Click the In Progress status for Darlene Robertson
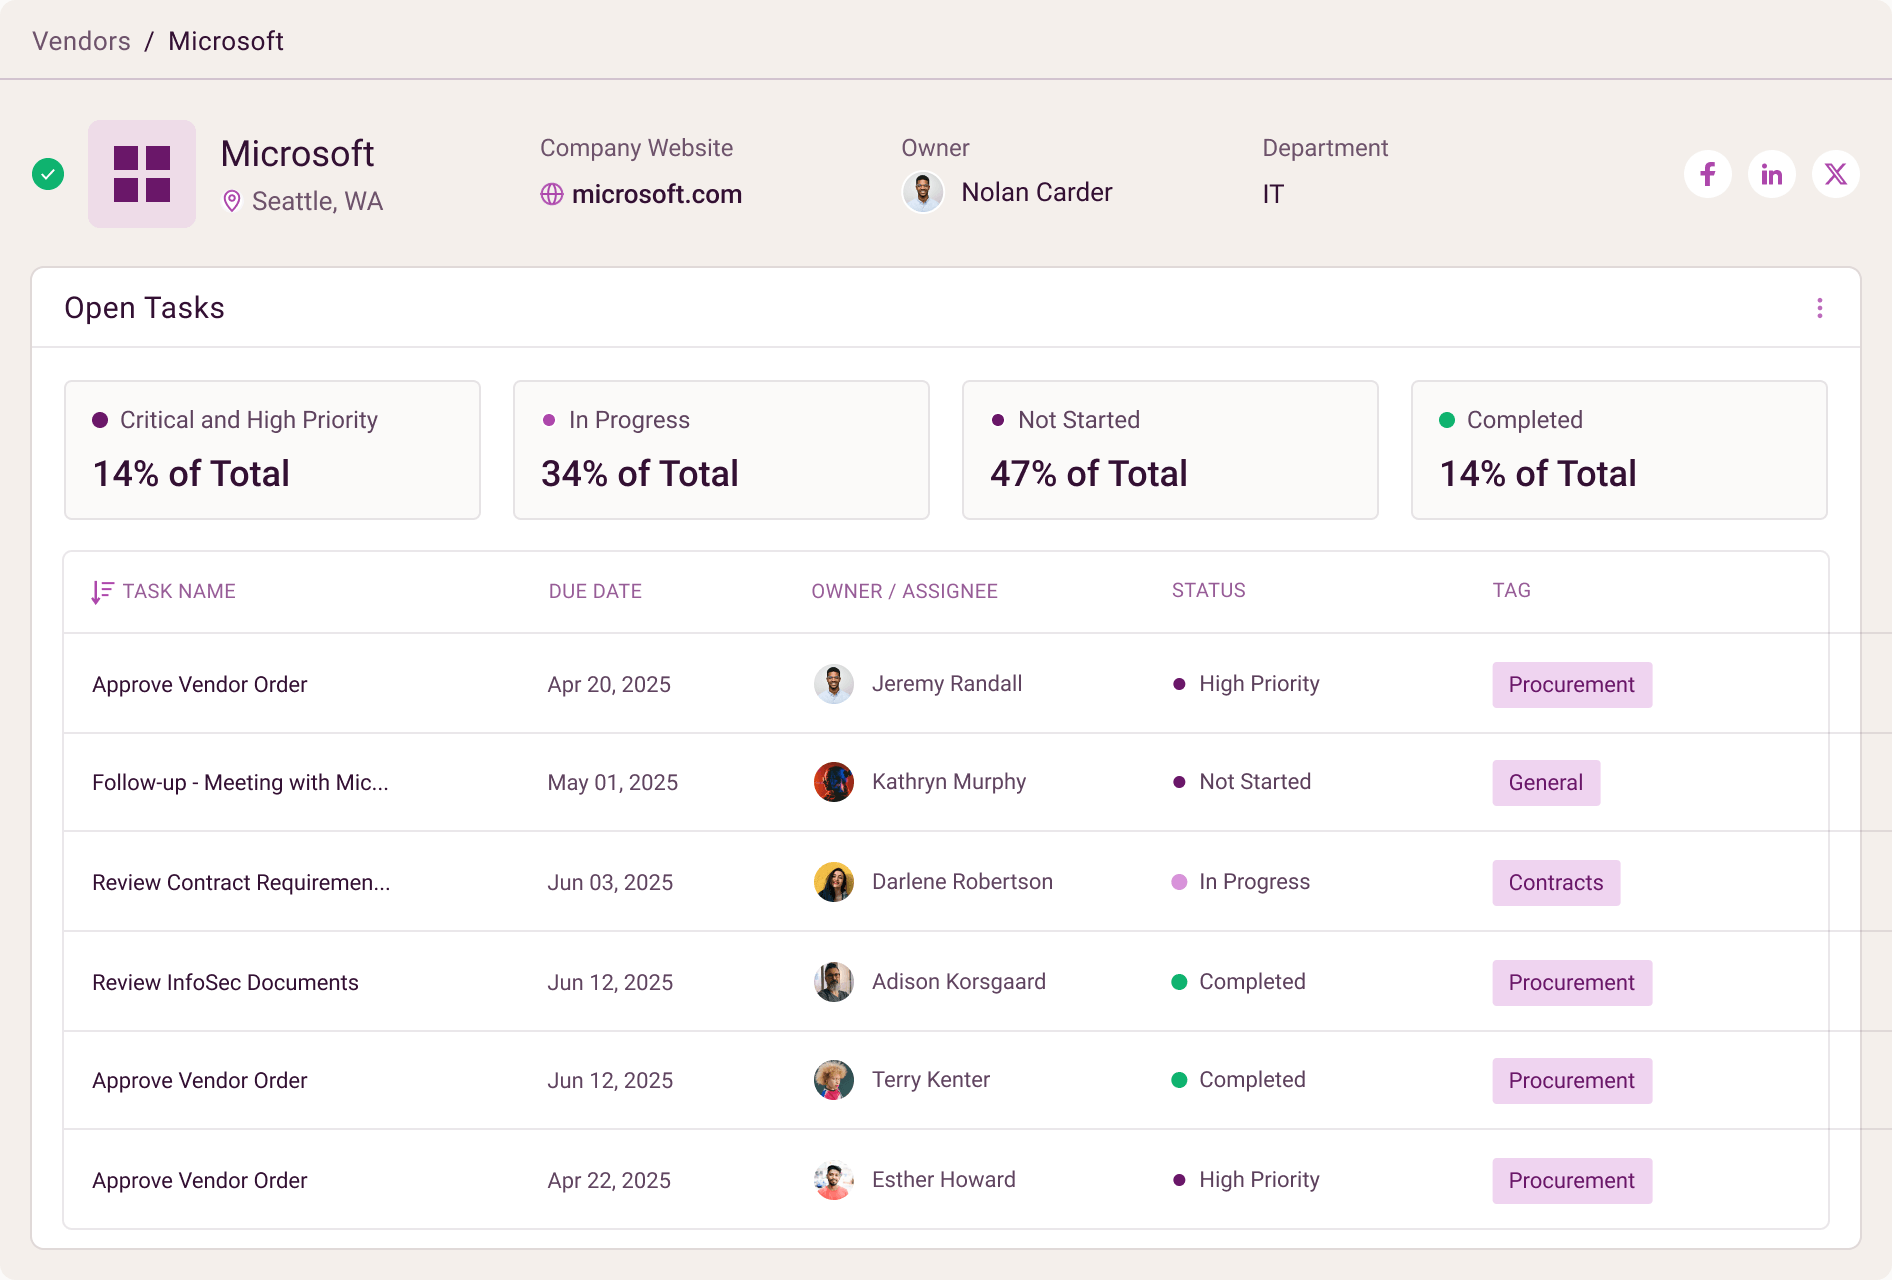 1241,882
